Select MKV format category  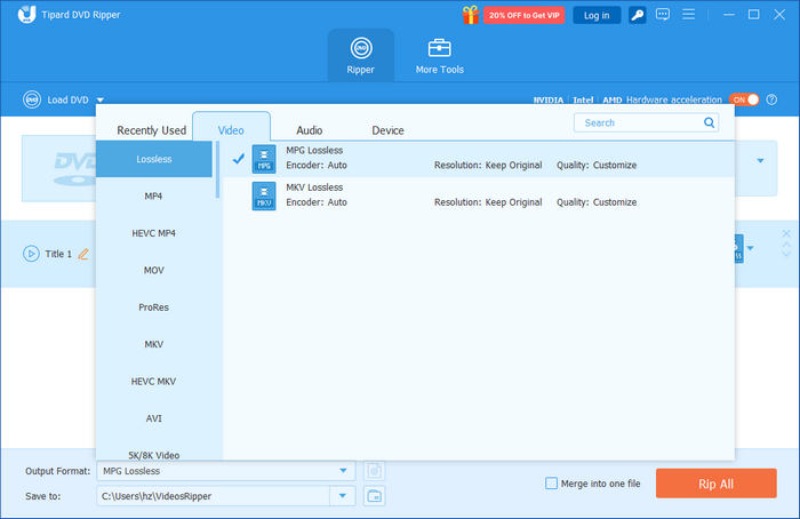pyautogui.click(x=154, y=344)
